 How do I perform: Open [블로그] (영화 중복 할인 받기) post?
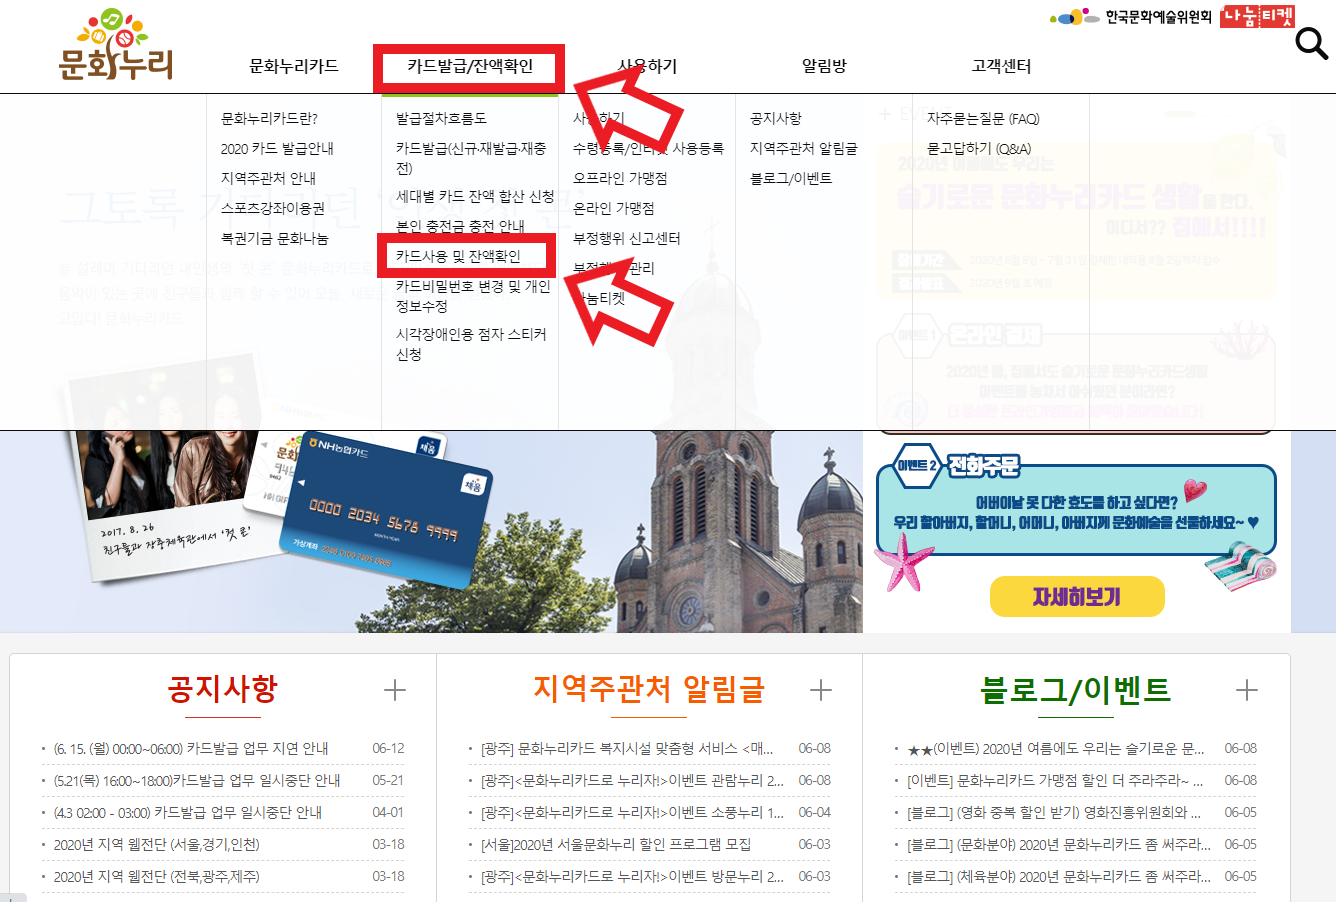pos(1054,812)
